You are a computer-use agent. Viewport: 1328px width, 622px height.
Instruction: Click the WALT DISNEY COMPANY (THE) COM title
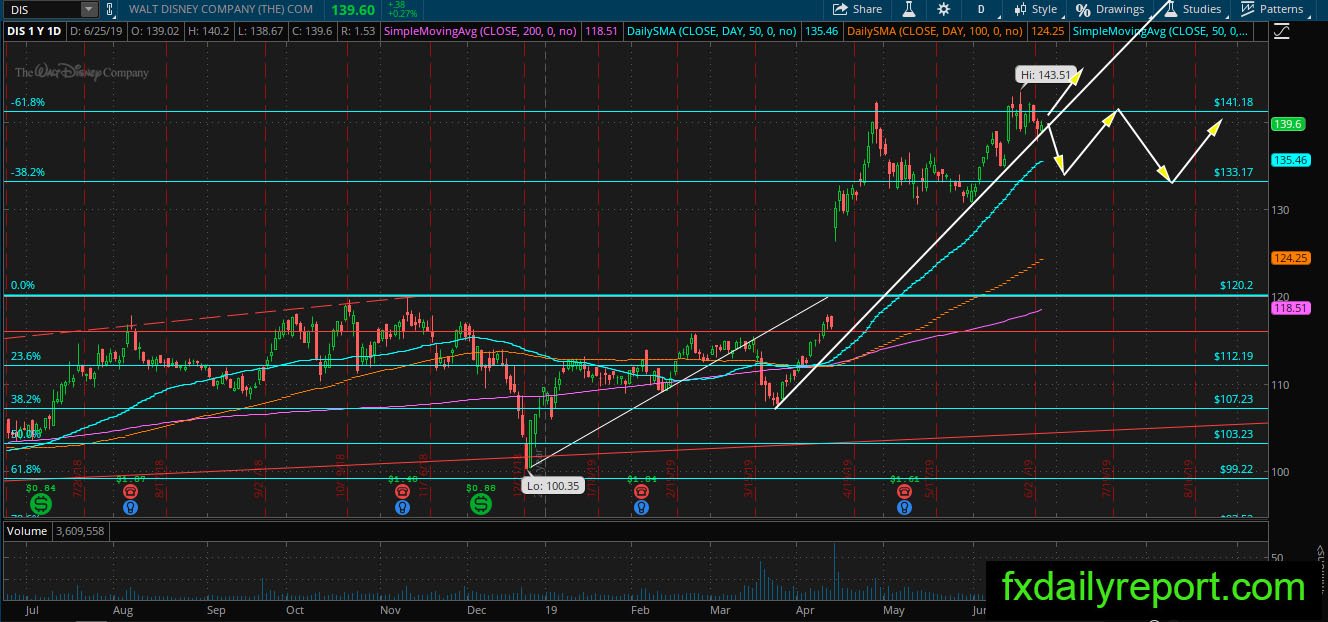[220, 9]
